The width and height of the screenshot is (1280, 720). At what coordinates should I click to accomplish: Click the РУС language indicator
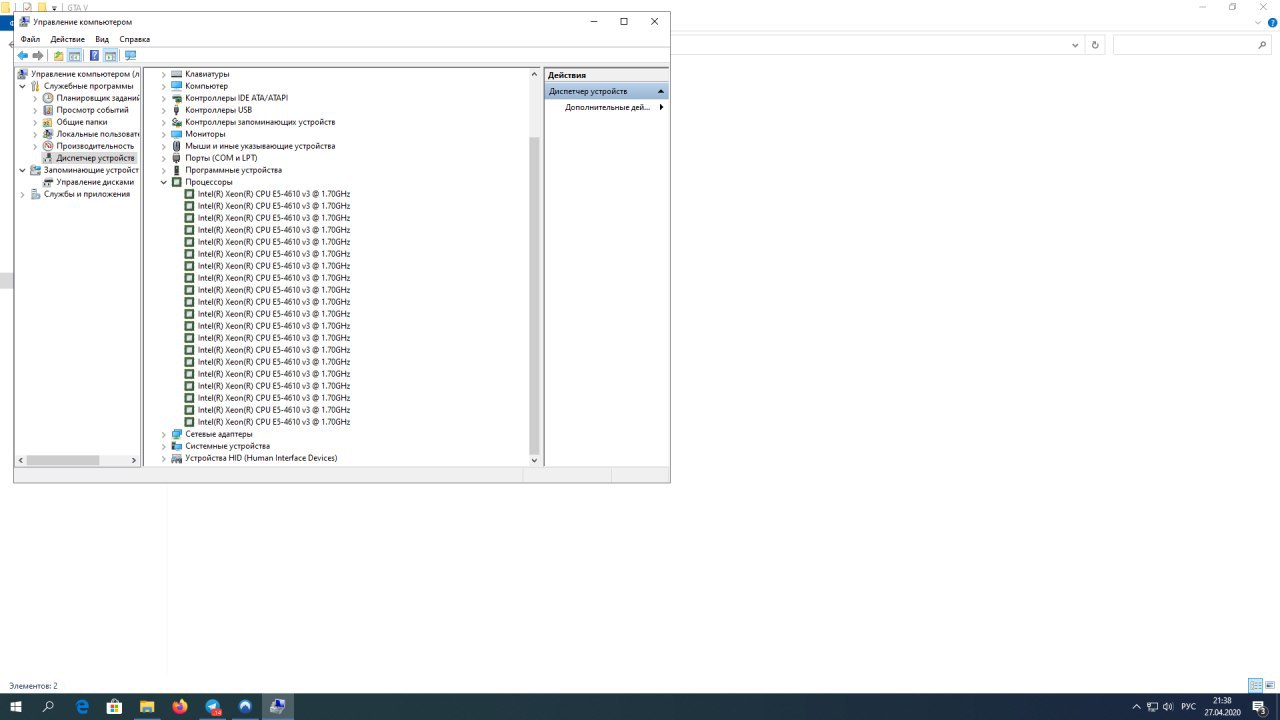point(1189,706)
